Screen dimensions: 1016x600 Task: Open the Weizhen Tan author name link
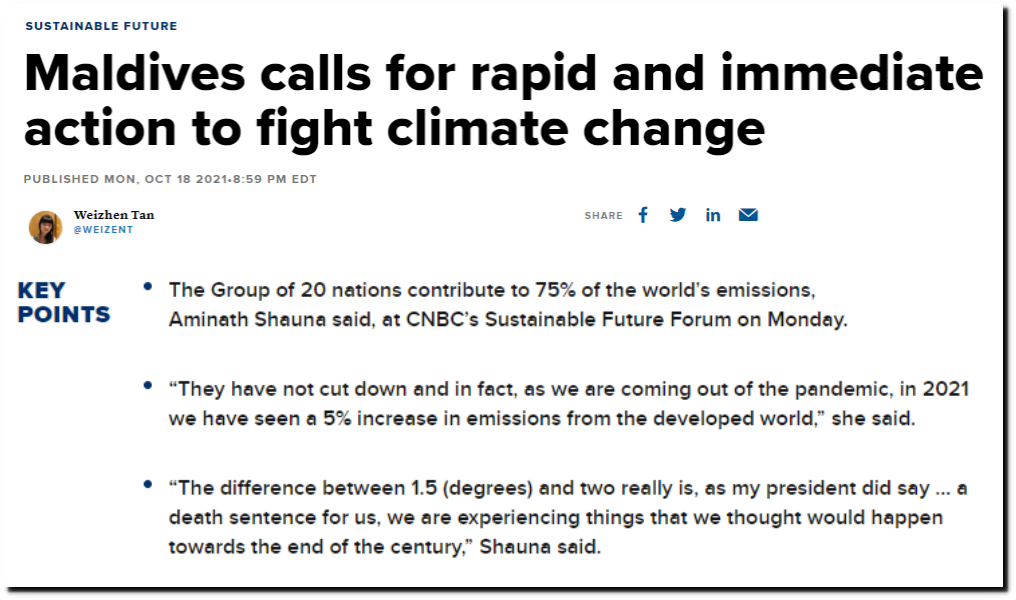(x=114, y=215)
